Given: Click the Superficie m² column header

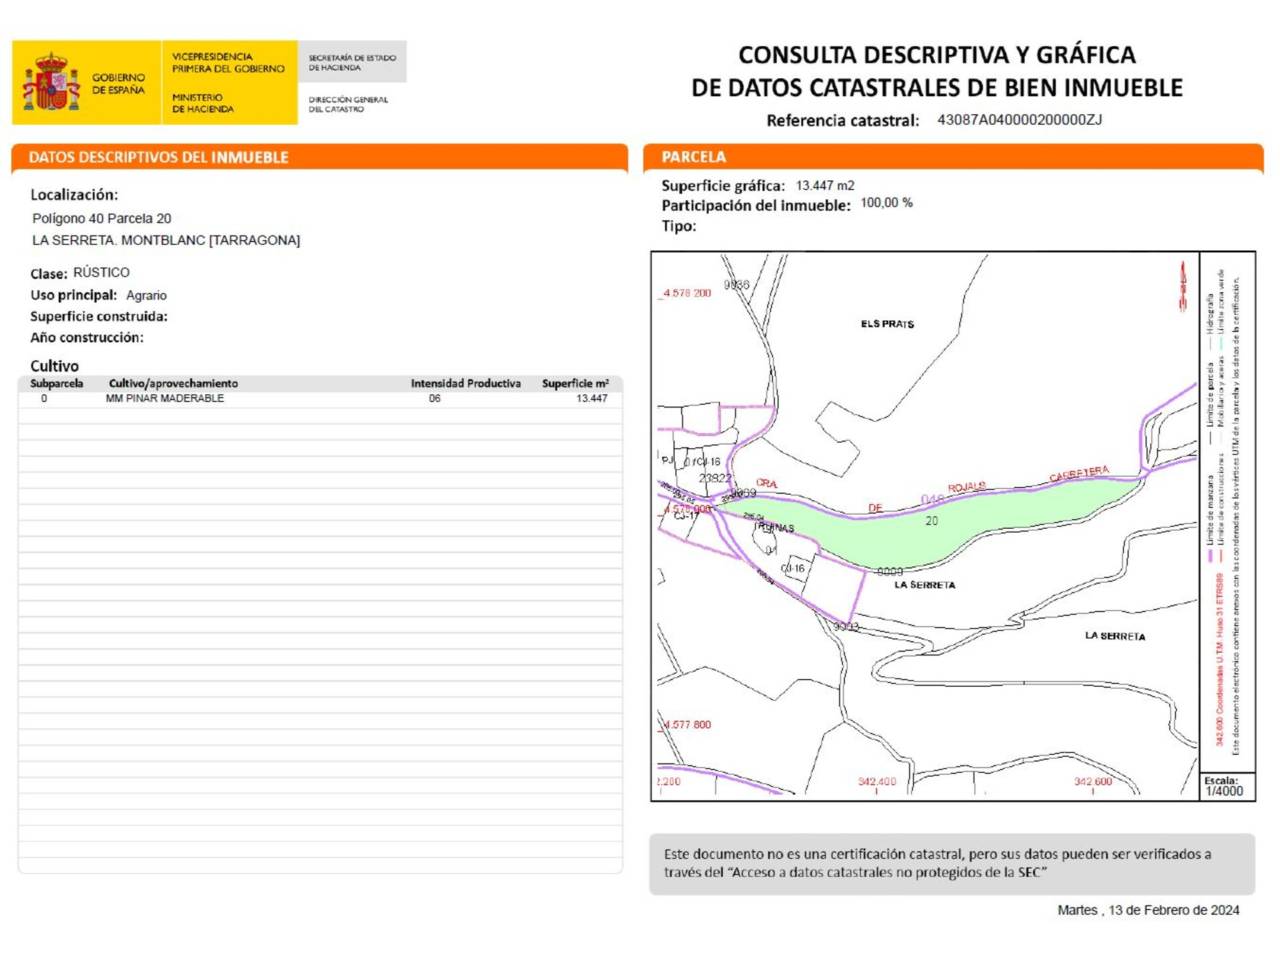Looking at the screenshot, I should pos(575,383).
